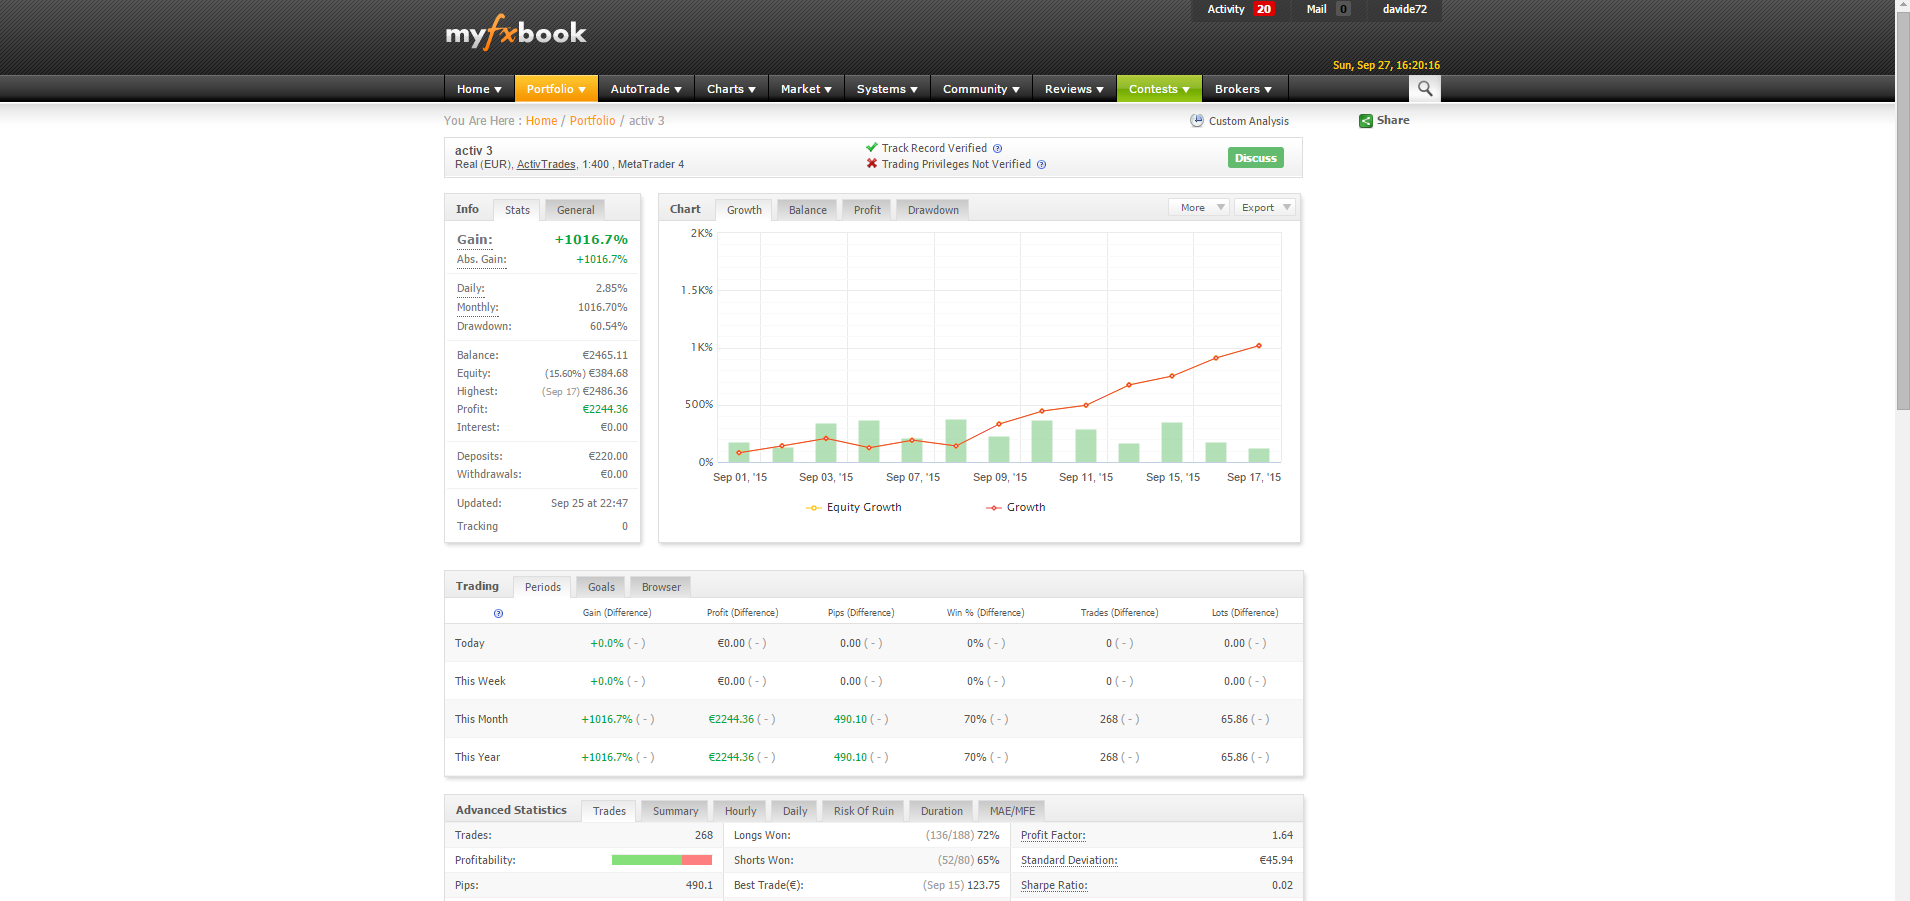Click the green checkmark verified icon

click(x=872, y=148)
